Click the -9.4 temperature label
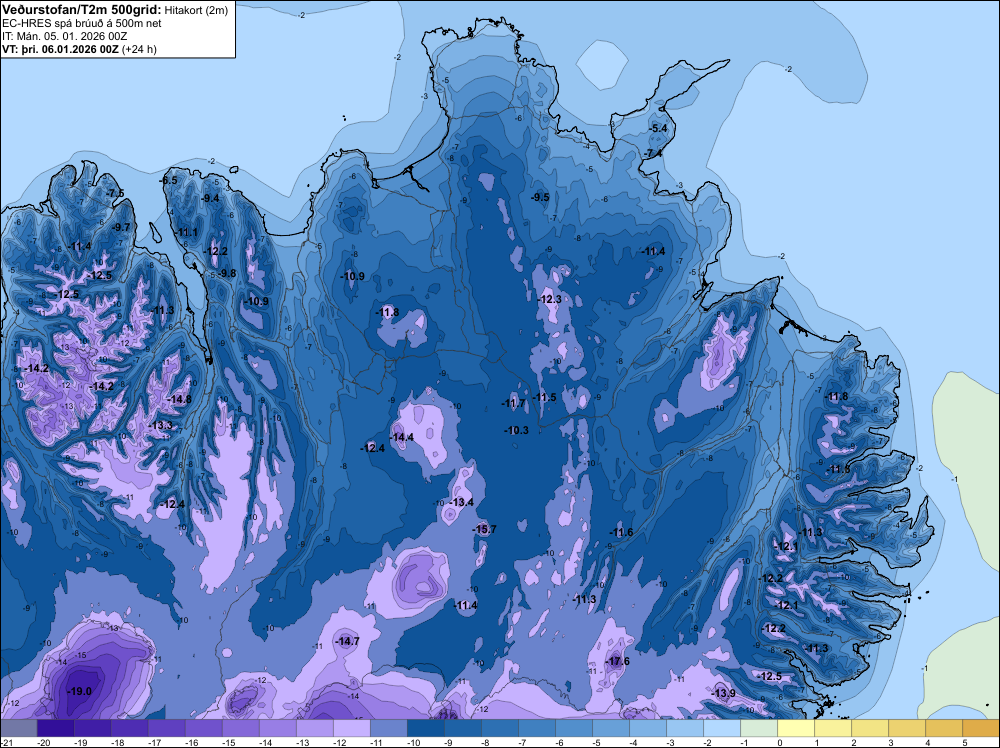This screenshot has height=748, width=1000. click(x=210, y=198)
